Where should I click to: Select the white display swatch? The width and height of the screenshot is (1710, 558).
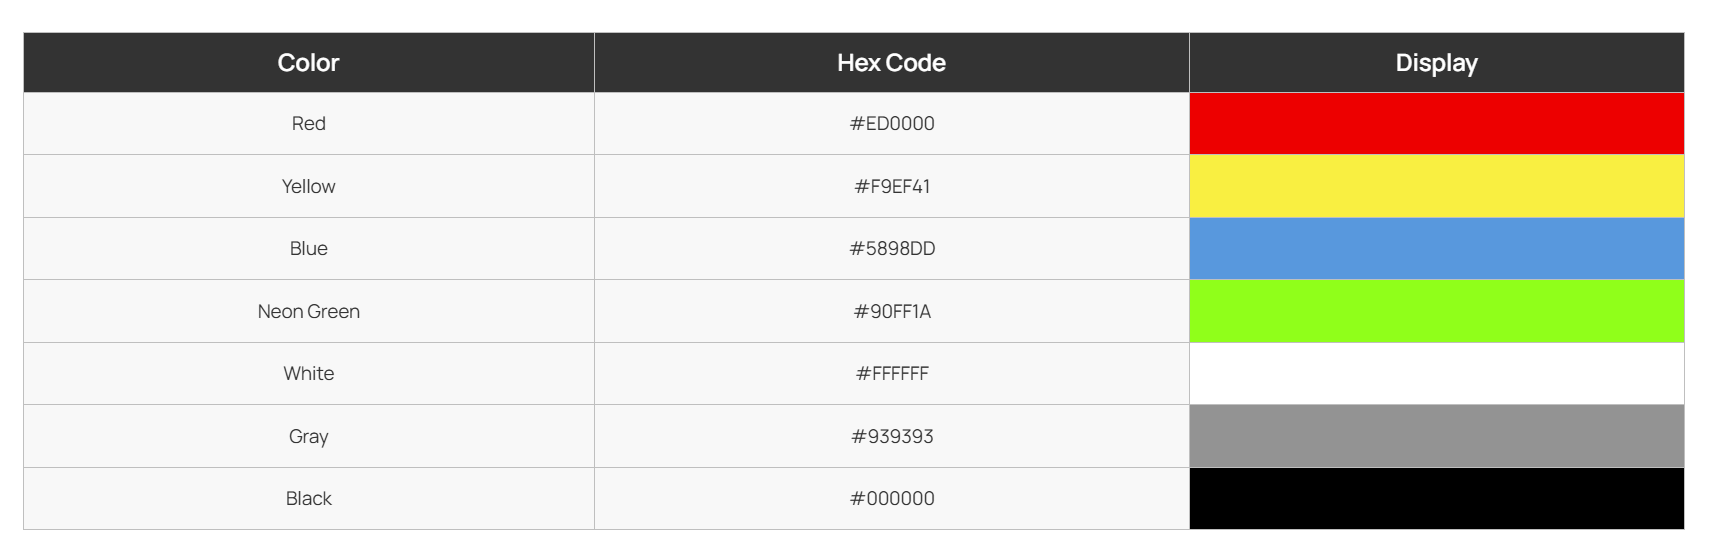1436,374
